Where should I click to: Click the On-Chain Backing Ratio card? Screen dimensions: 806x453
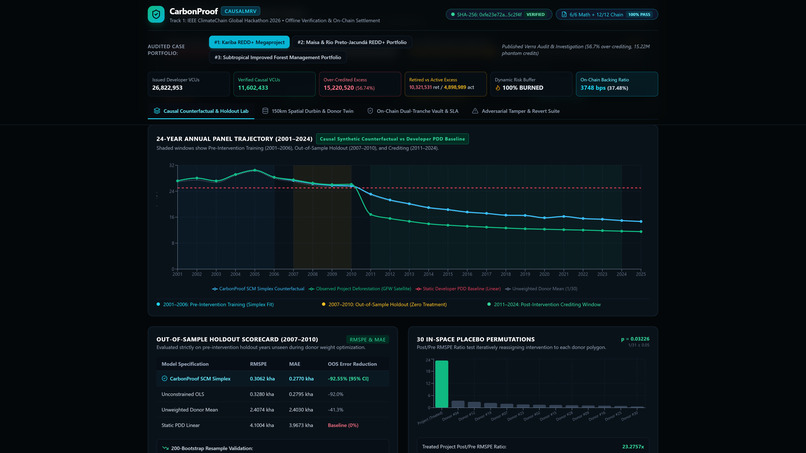(617, 84)
